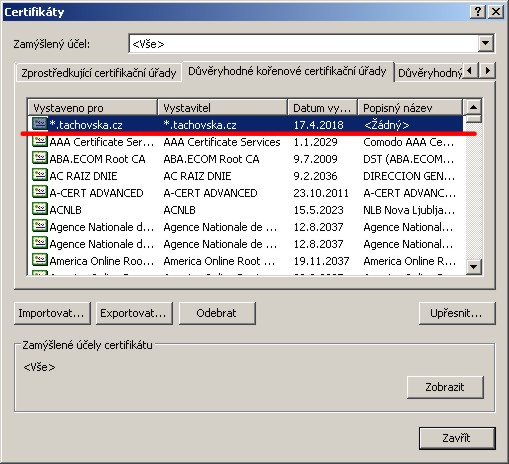Open the Zamýšlený účel dropdown
The width and height of the screenshot is (509, 464).
(486, 43)
